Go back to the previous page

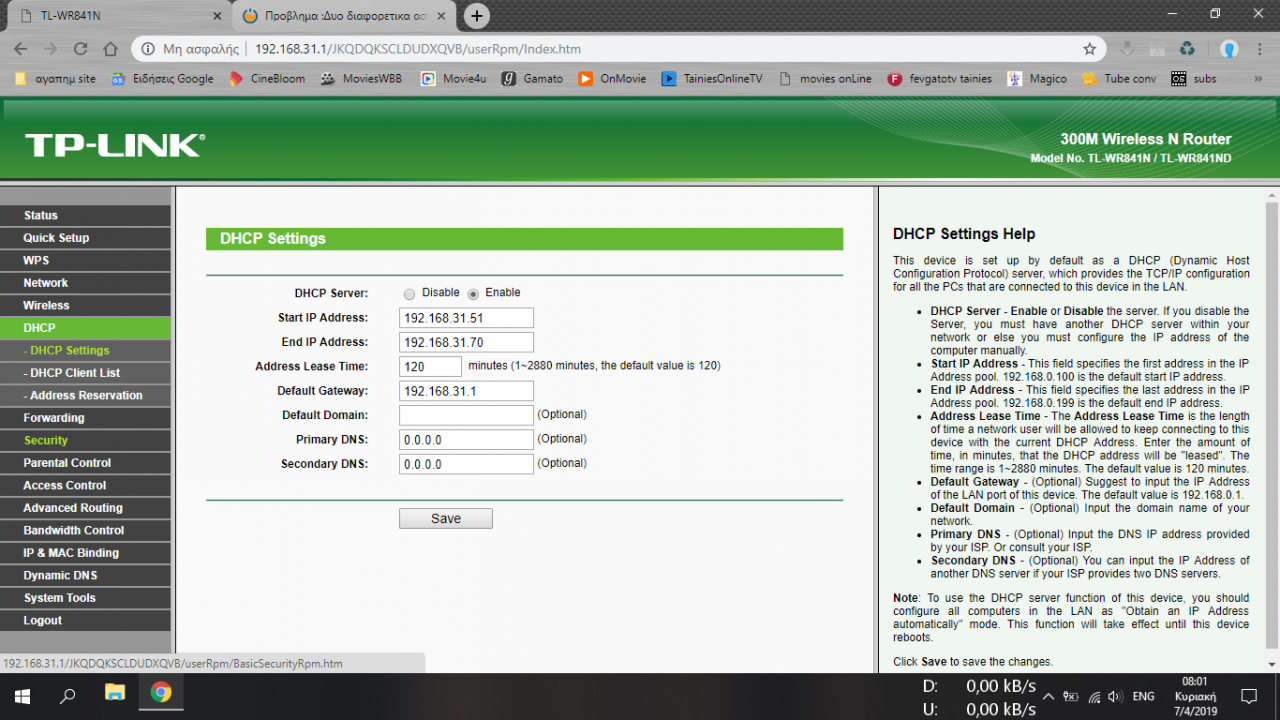(x=21, y=48)
